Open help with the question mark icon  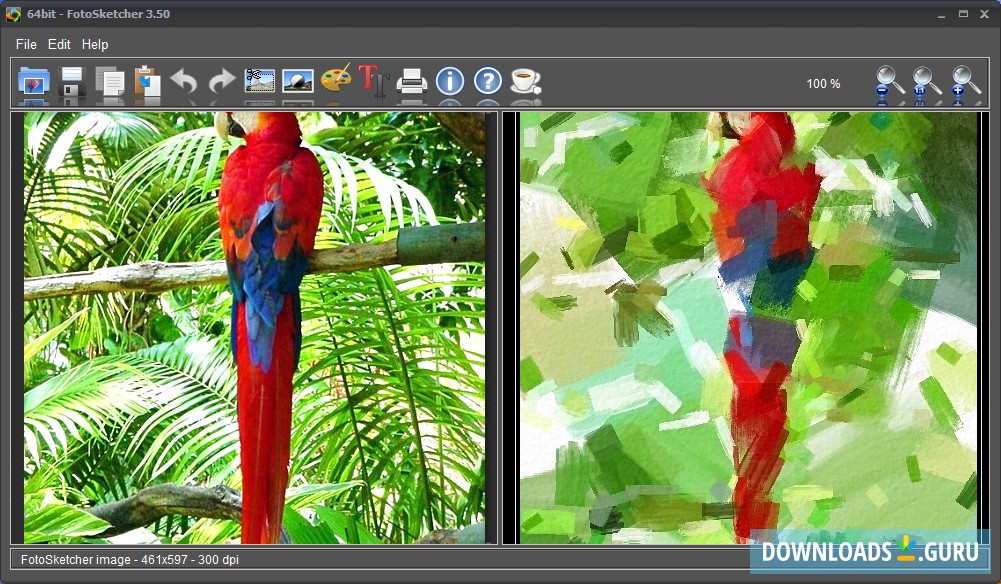tap(488, 81)
